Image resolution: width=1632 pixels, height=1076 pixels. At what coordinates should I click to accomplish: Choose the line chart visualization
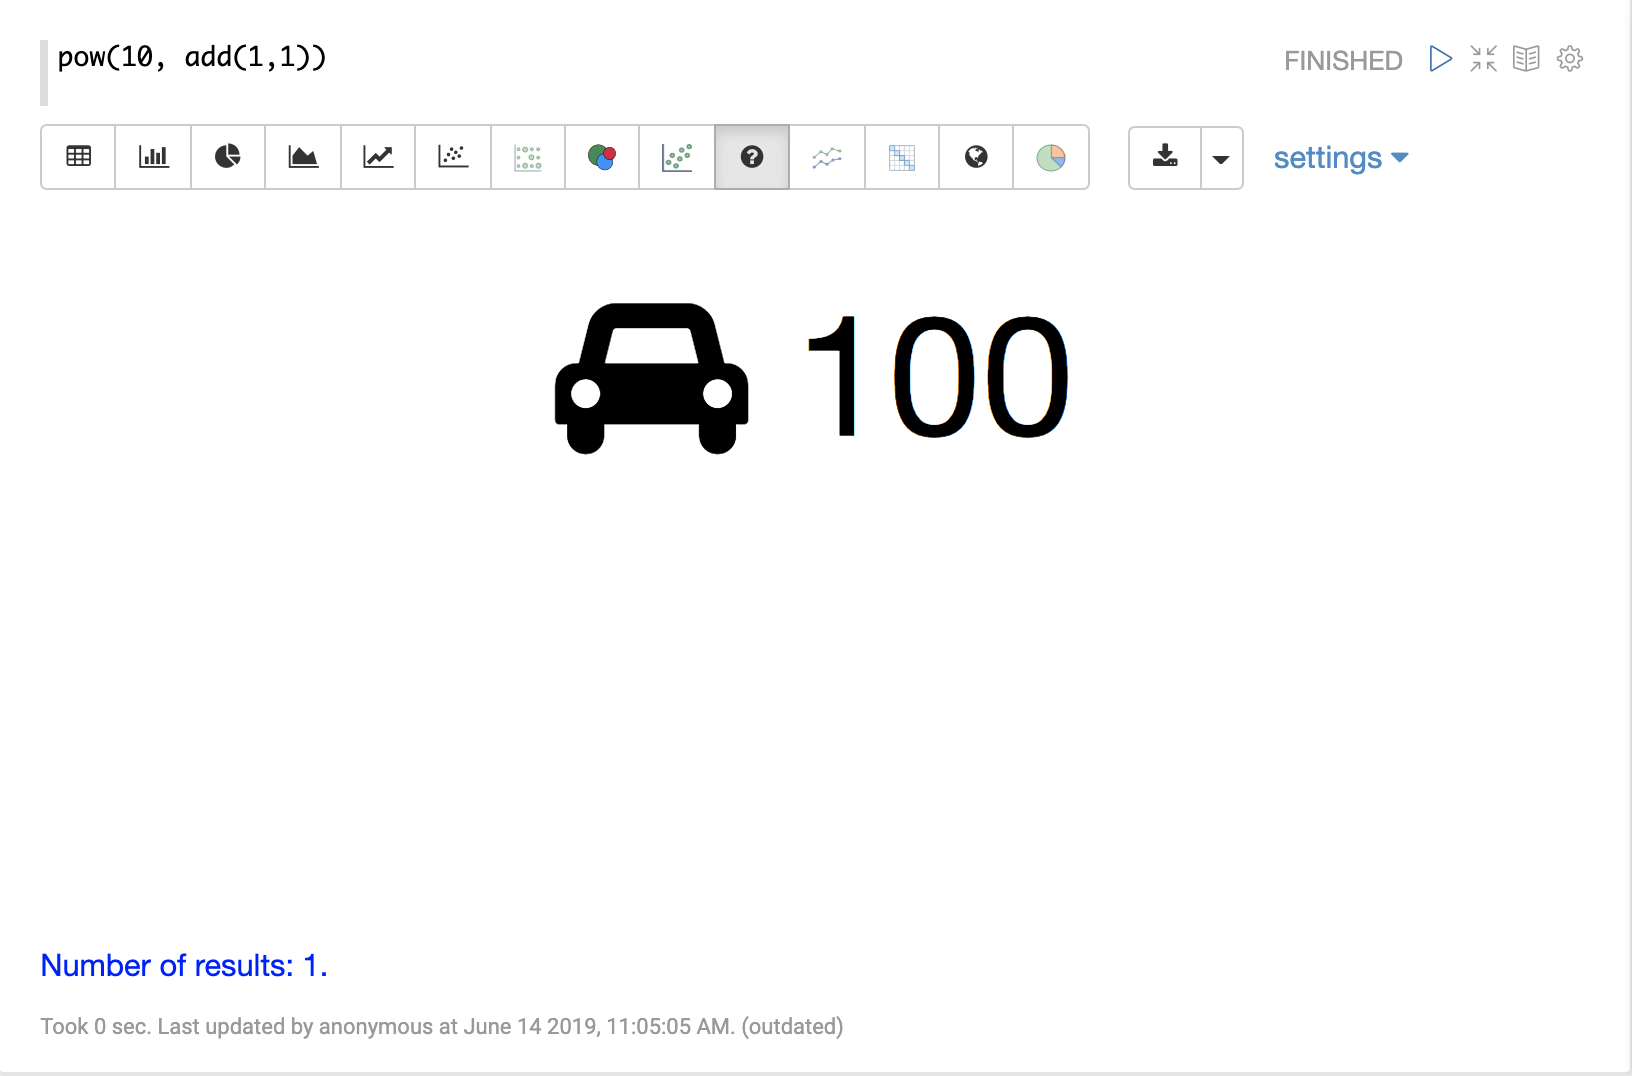[x=378, y=157]
